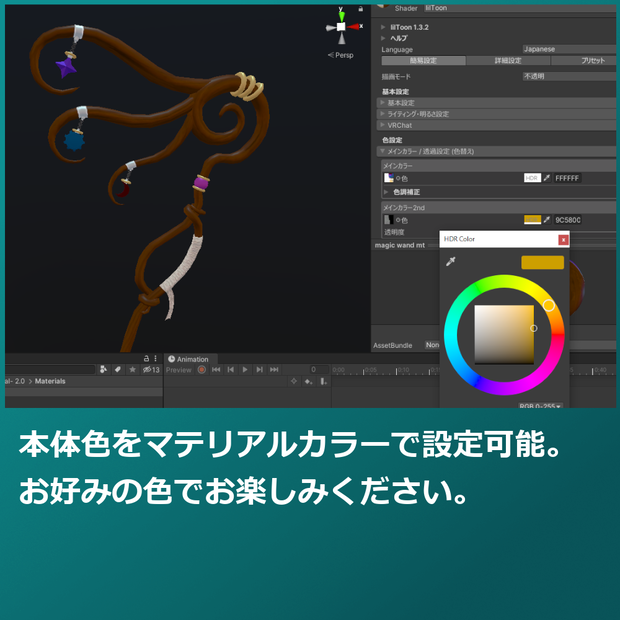This screenshot has height=620, width=620.
Task: Click the animation record button
Action: click(x=202, y=370)
